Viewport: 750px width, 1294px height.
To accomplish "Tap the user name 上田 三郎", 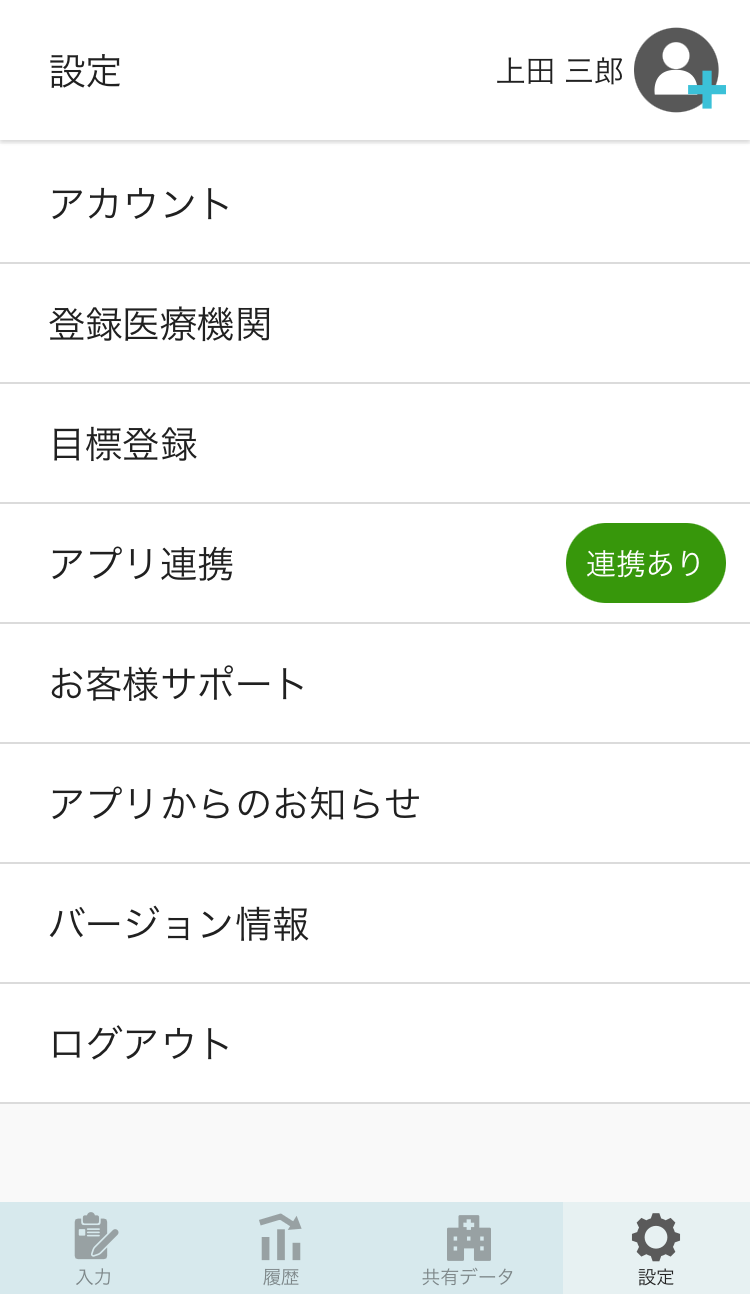I will click(x=560, y=71).
